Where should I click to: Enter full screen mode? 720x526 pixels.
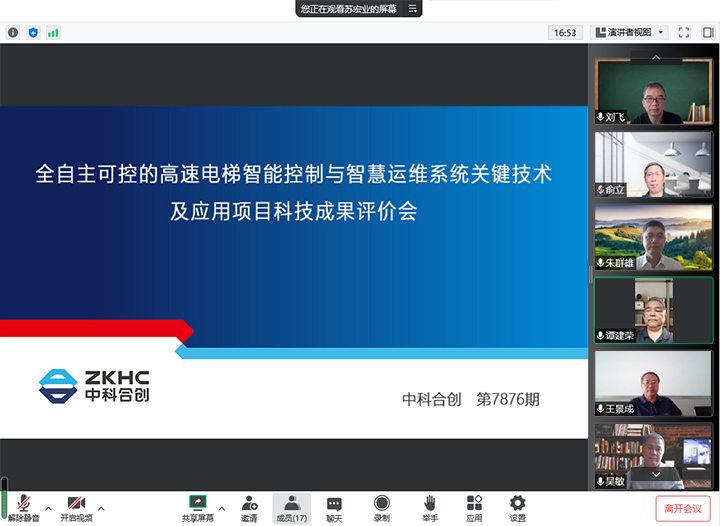click(684, 32)
